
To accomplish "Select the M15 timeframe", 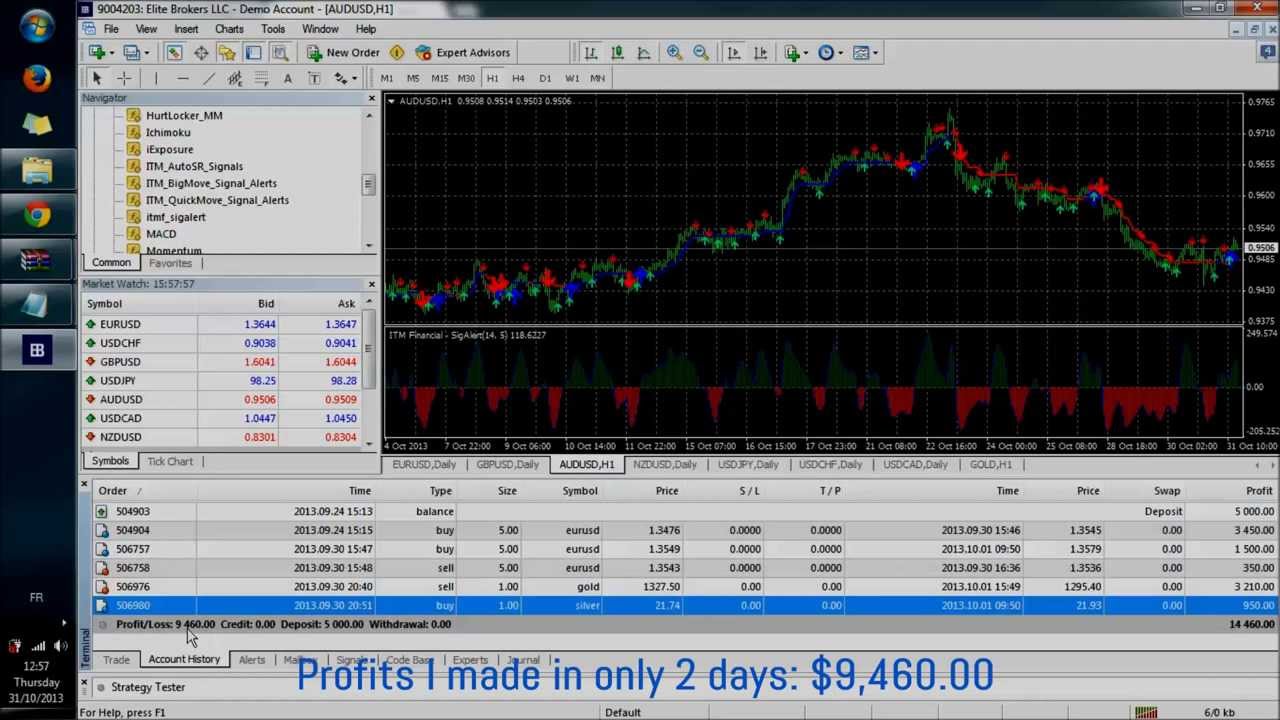I will pos(439,78).
